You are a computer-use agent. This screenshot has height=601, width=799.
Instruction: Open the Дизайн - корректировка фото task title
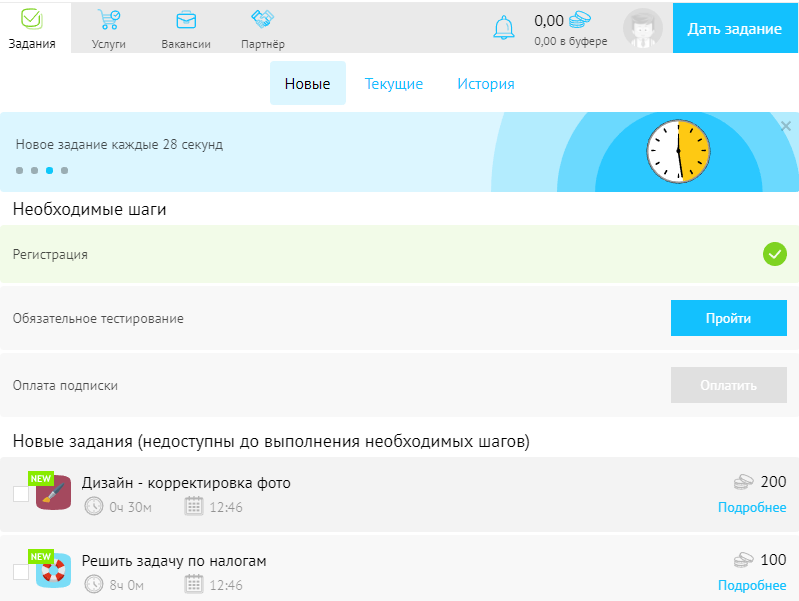coord(186,483)
